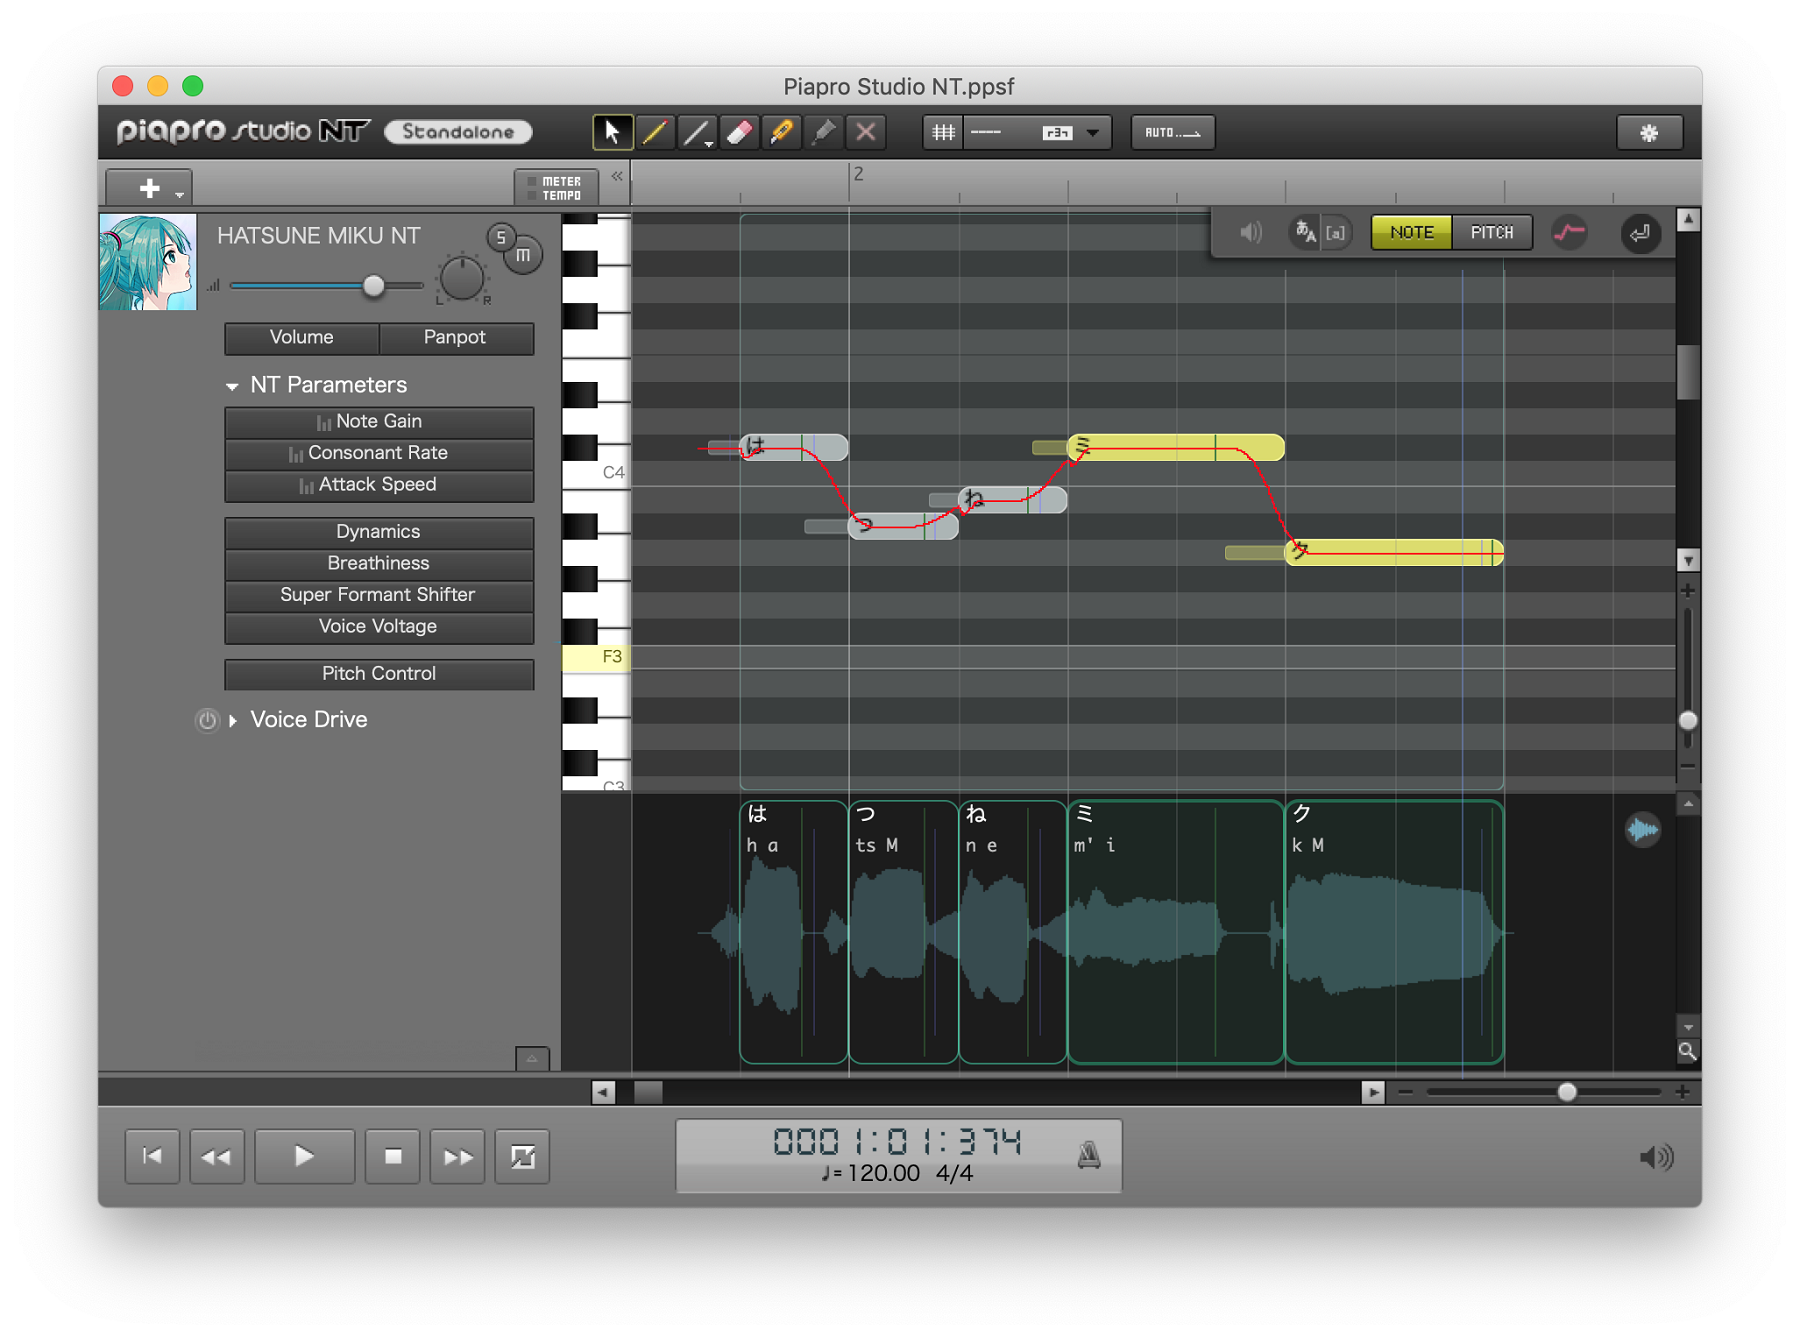Switch to NOTE edit mode
The height and width of the screenshot is (1337, 1800).
pyautogui.click(x=1411, y=233)
